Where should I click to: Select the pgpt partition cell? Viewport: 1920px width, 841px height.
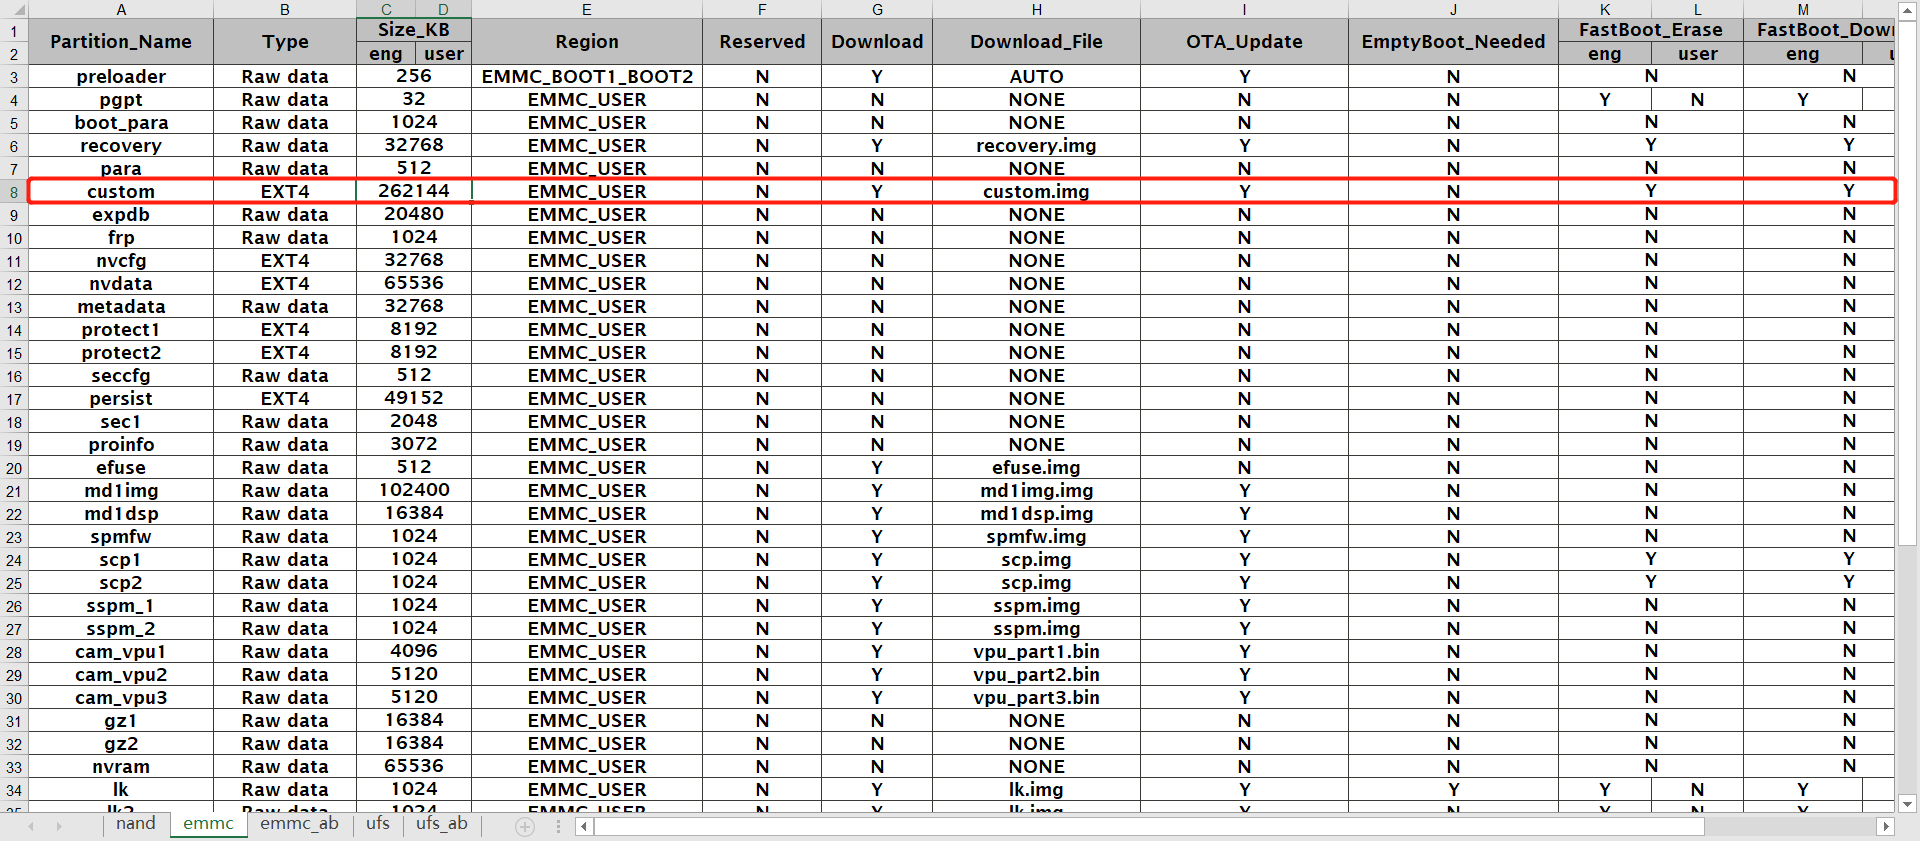tap(121, 100)
